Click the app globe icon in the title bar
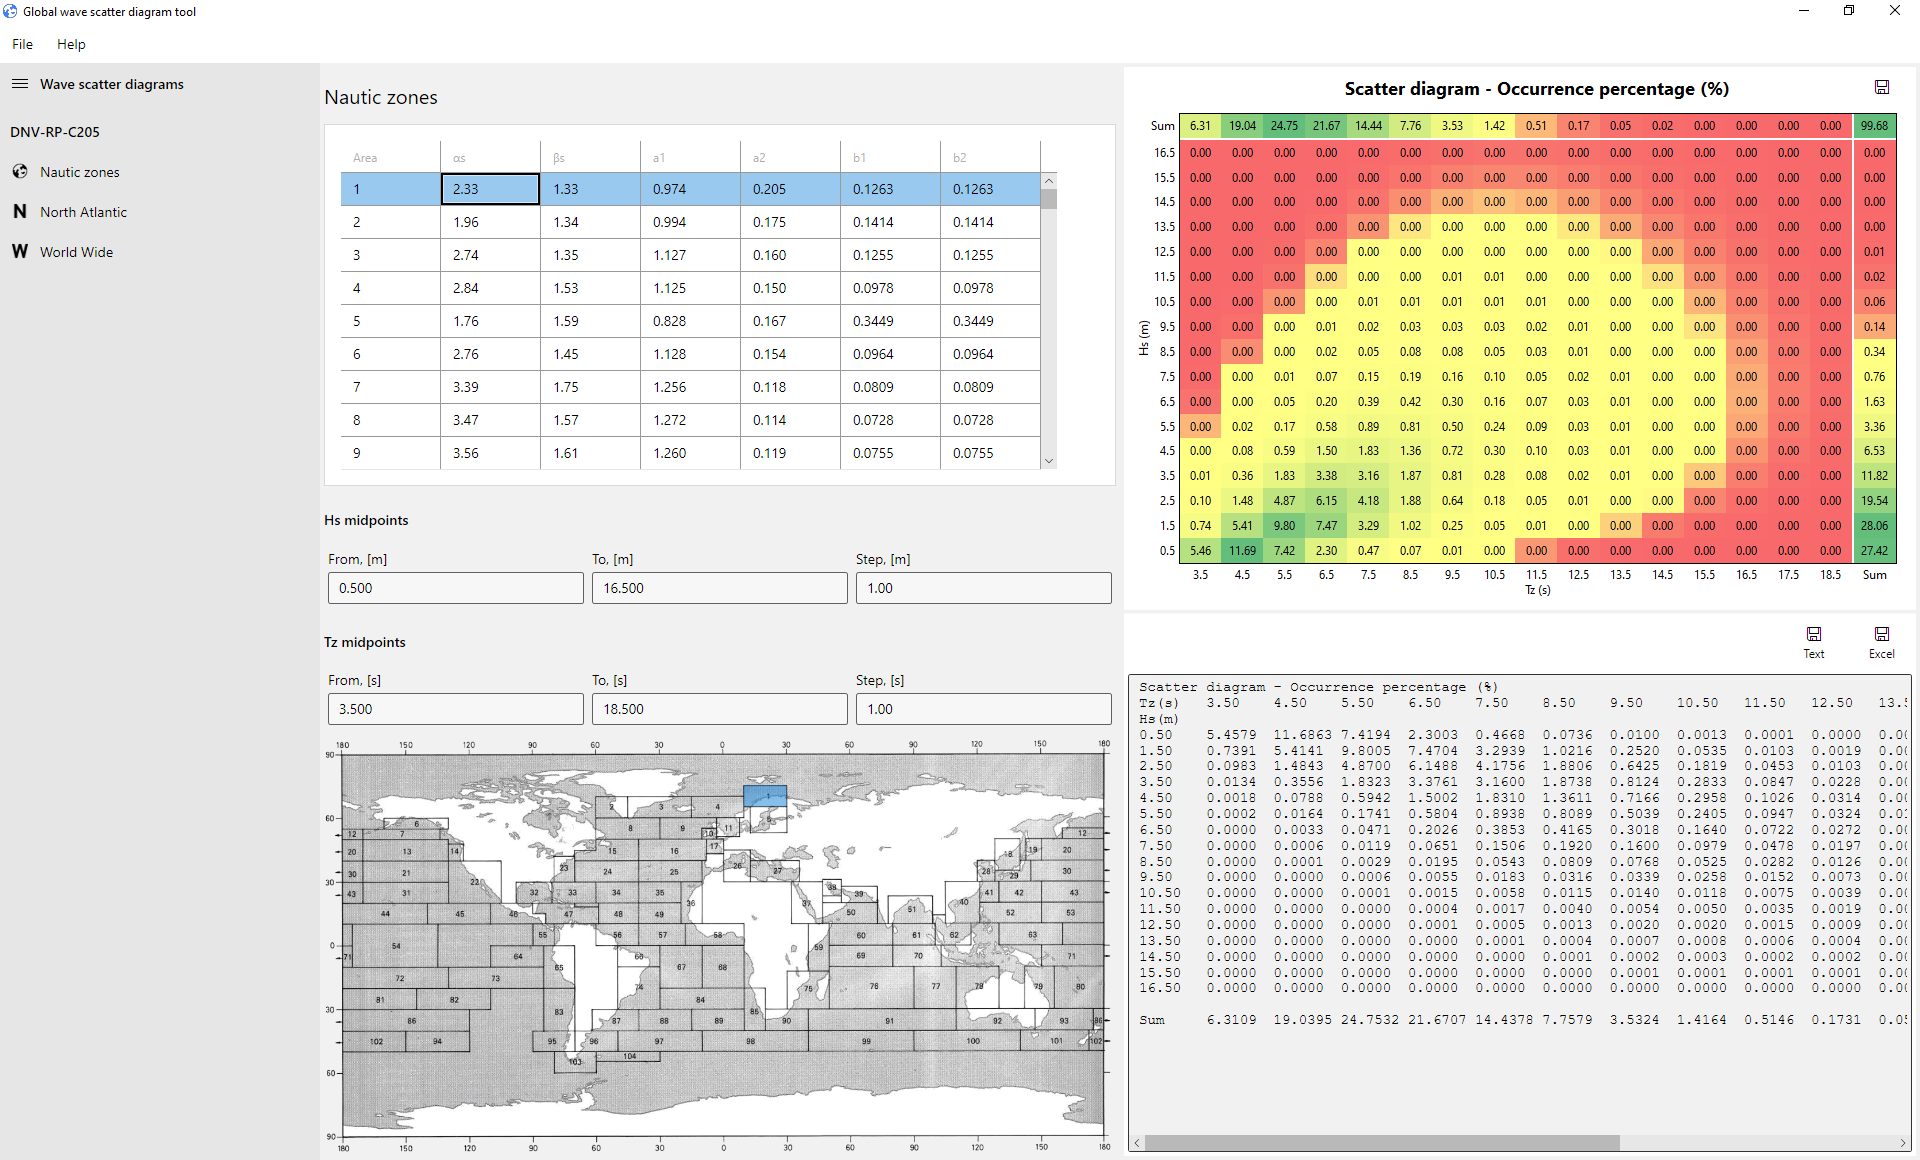 click(11, 11)
